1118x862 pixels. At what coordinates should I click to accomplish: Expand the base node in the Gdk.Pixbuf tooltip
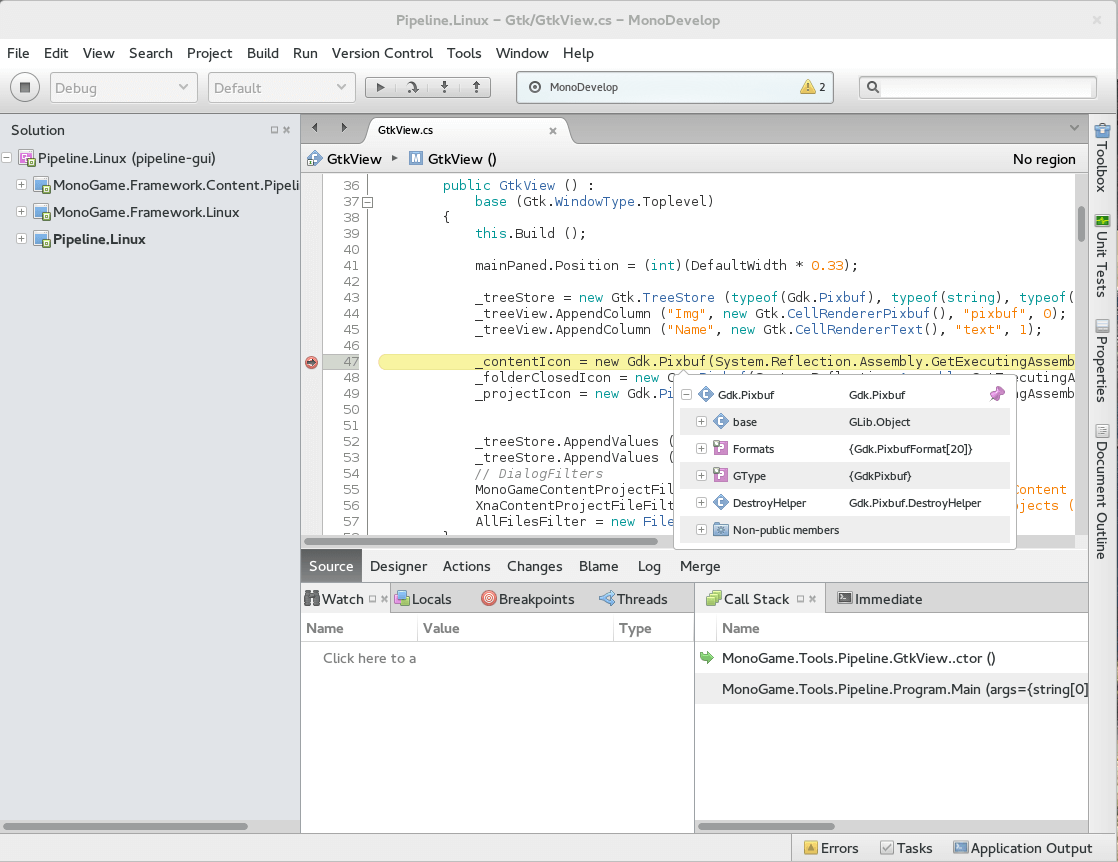(x=701, y=421)
